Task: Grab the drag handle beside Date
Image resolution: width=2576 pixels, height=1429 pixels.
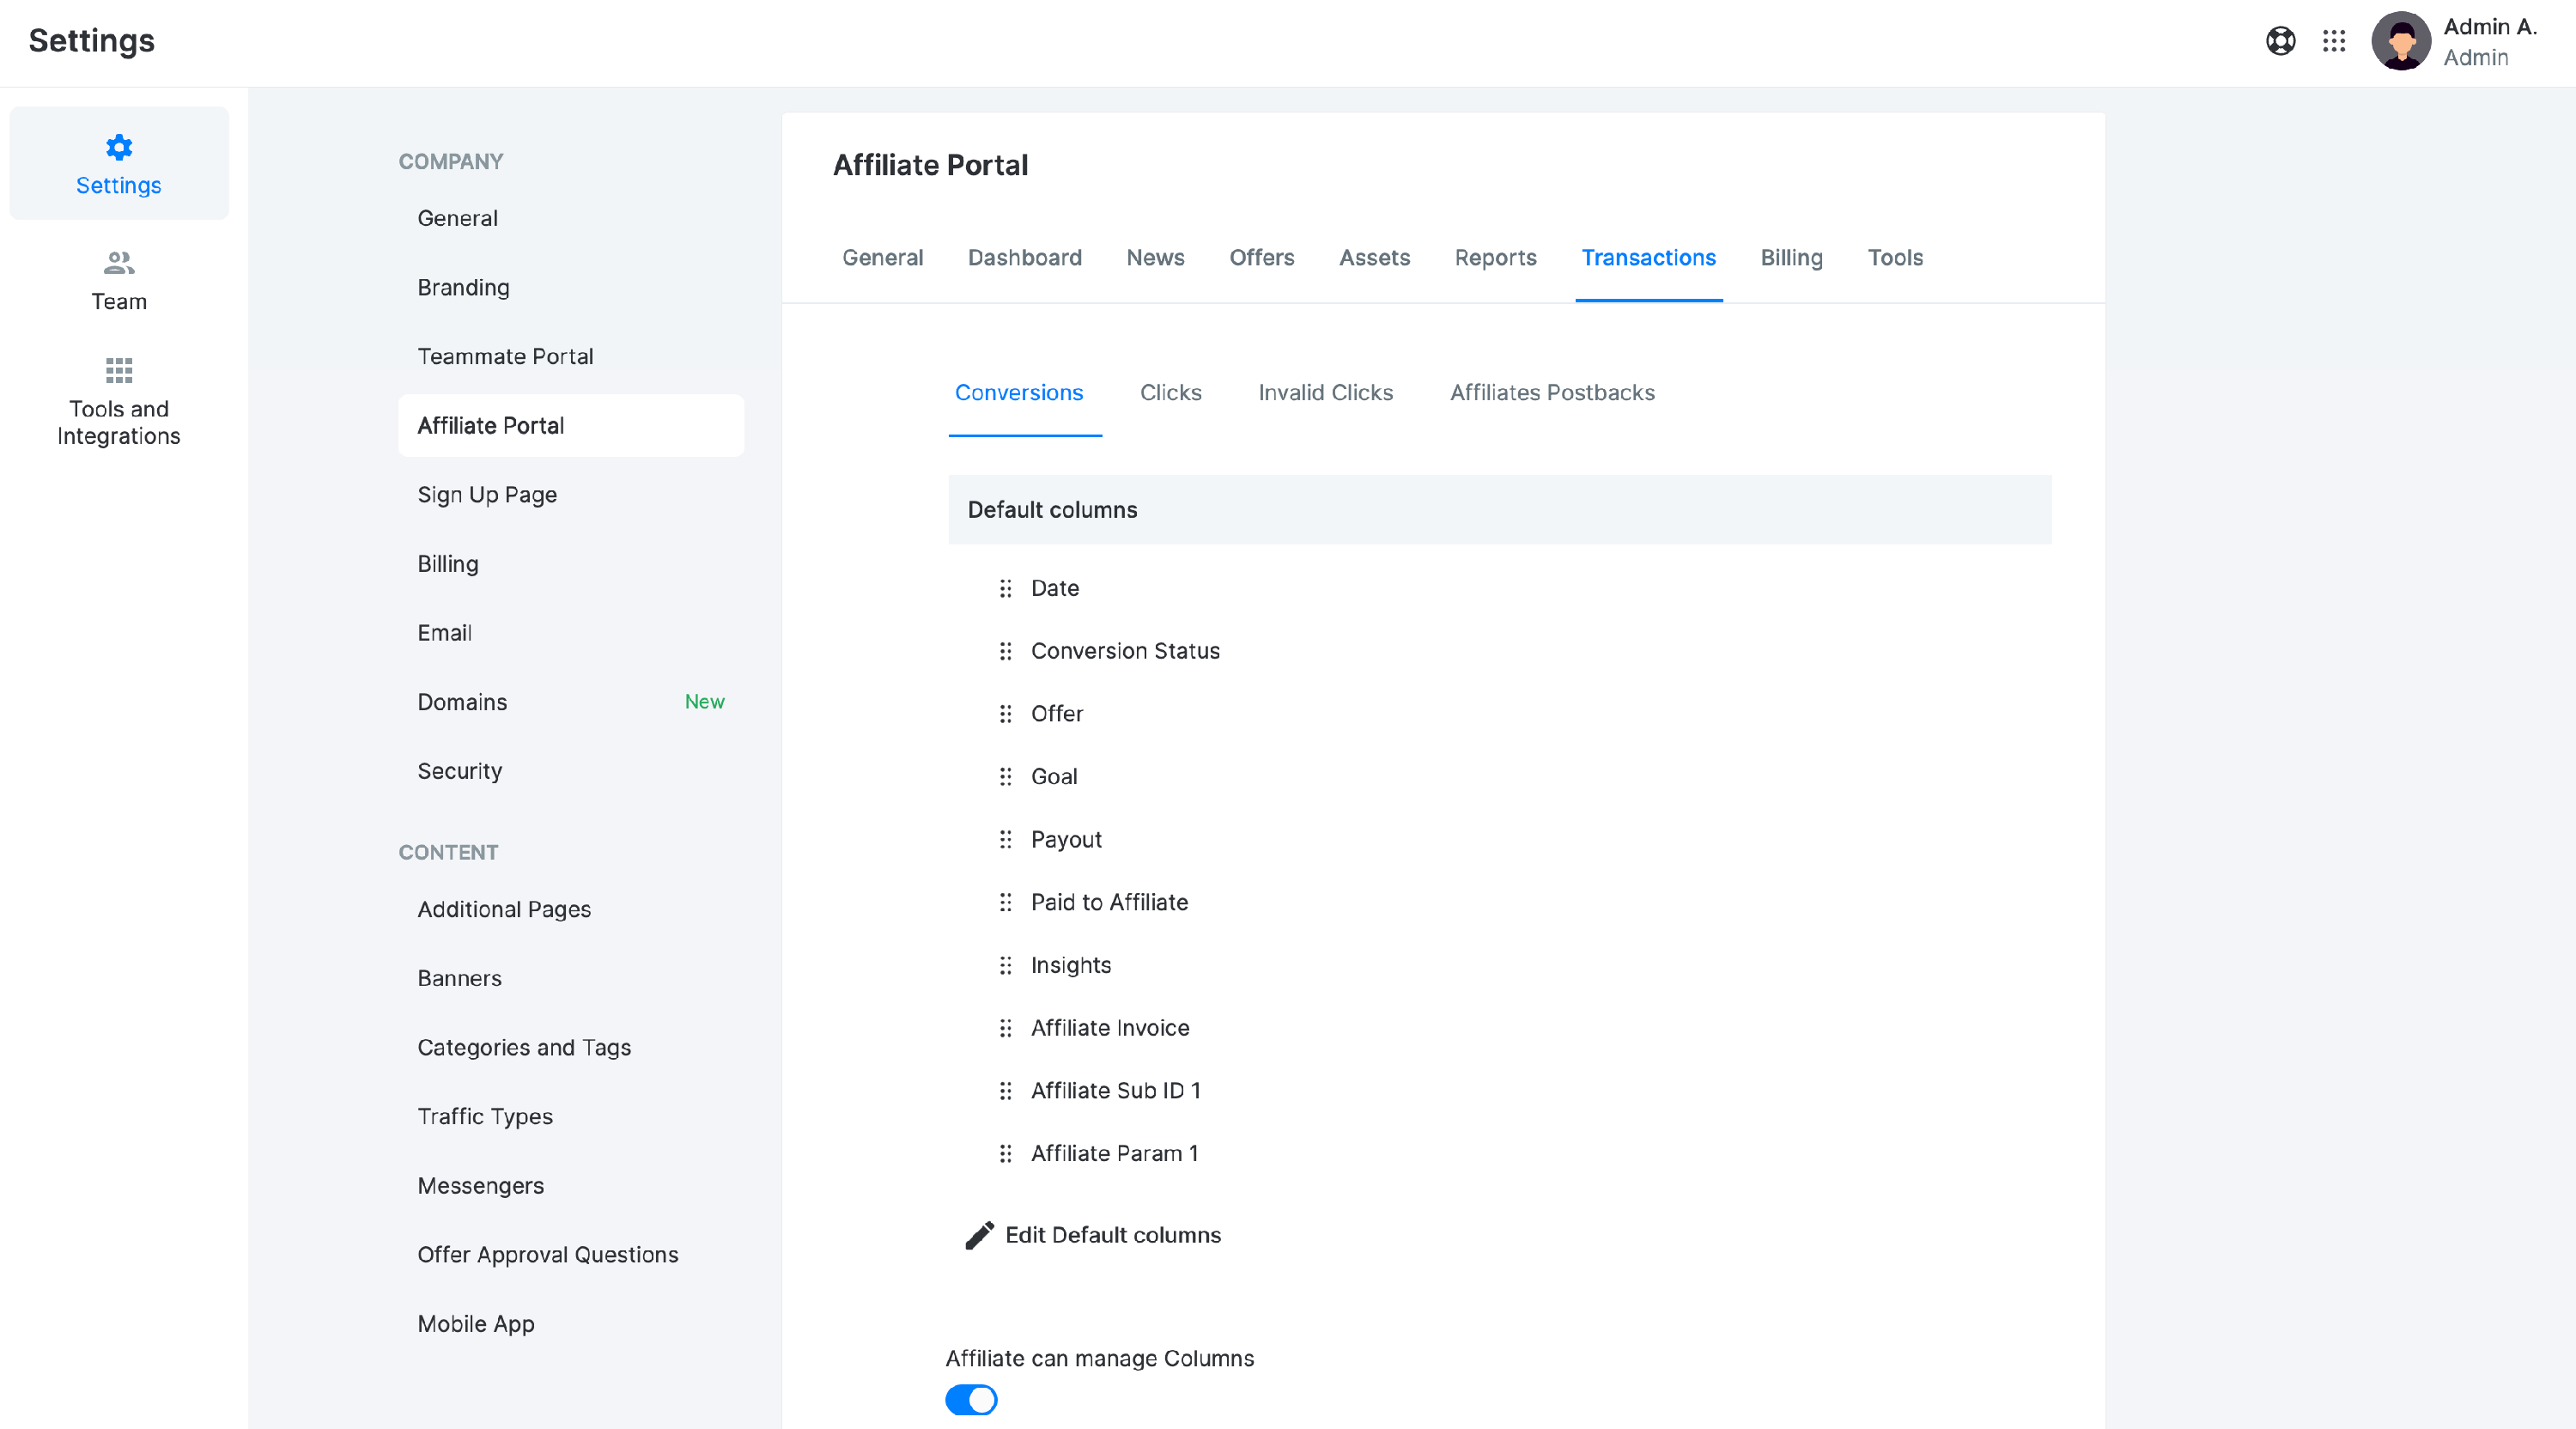Action: tap(1005, 588)
